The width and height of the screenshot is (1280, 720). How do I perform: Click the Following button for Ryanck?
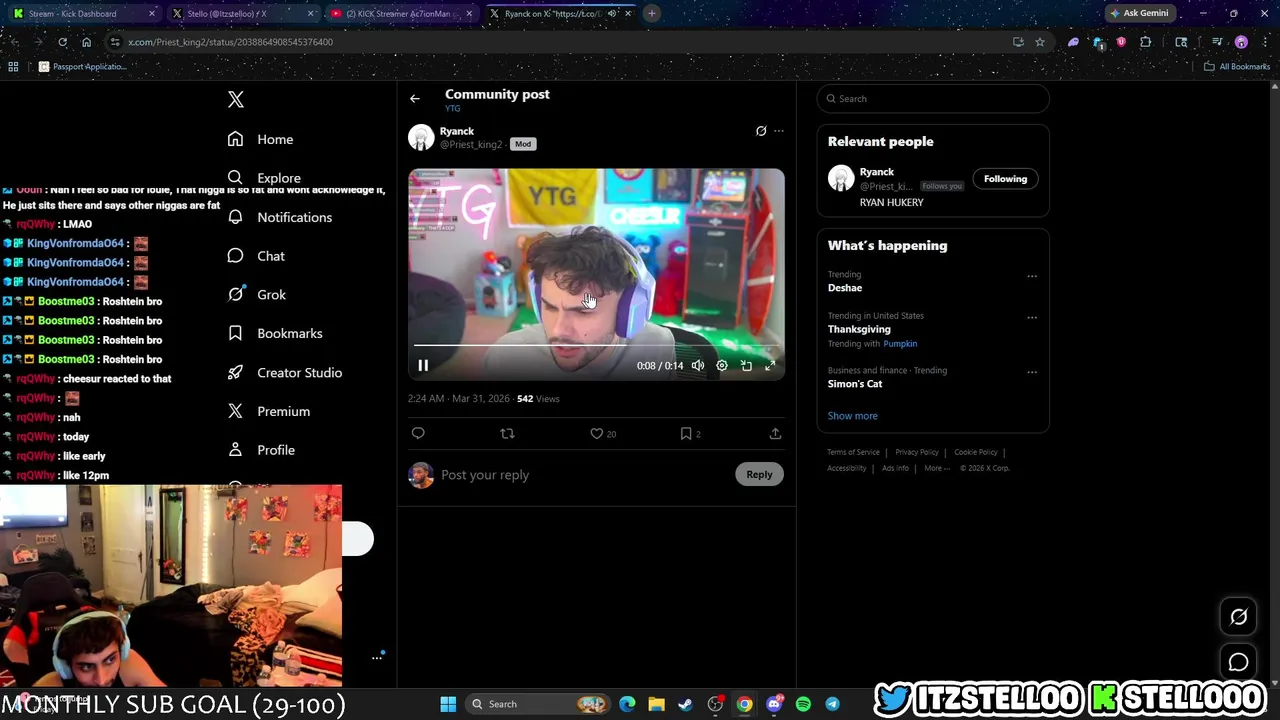1005,179
